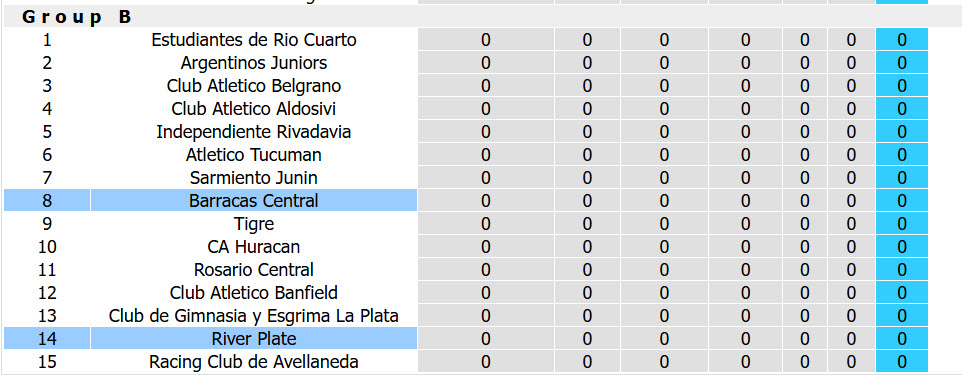
Task: Select Independiente Rivadavia team cell
Action: pos(253,132)
